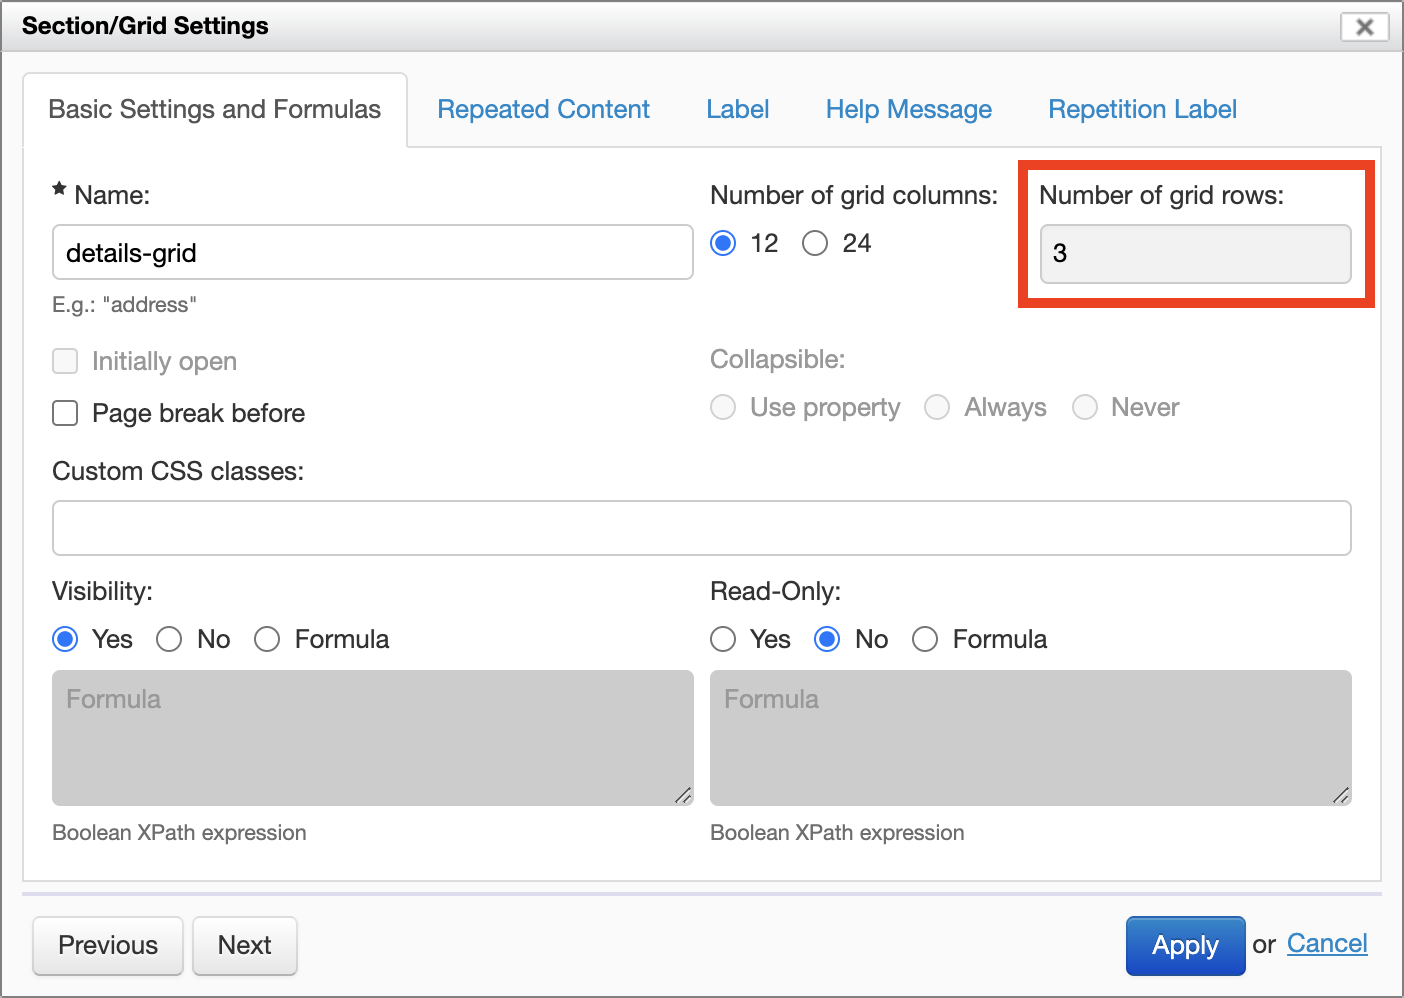
Task: Open the Repetition Label tab
Action: [1142, 109]
